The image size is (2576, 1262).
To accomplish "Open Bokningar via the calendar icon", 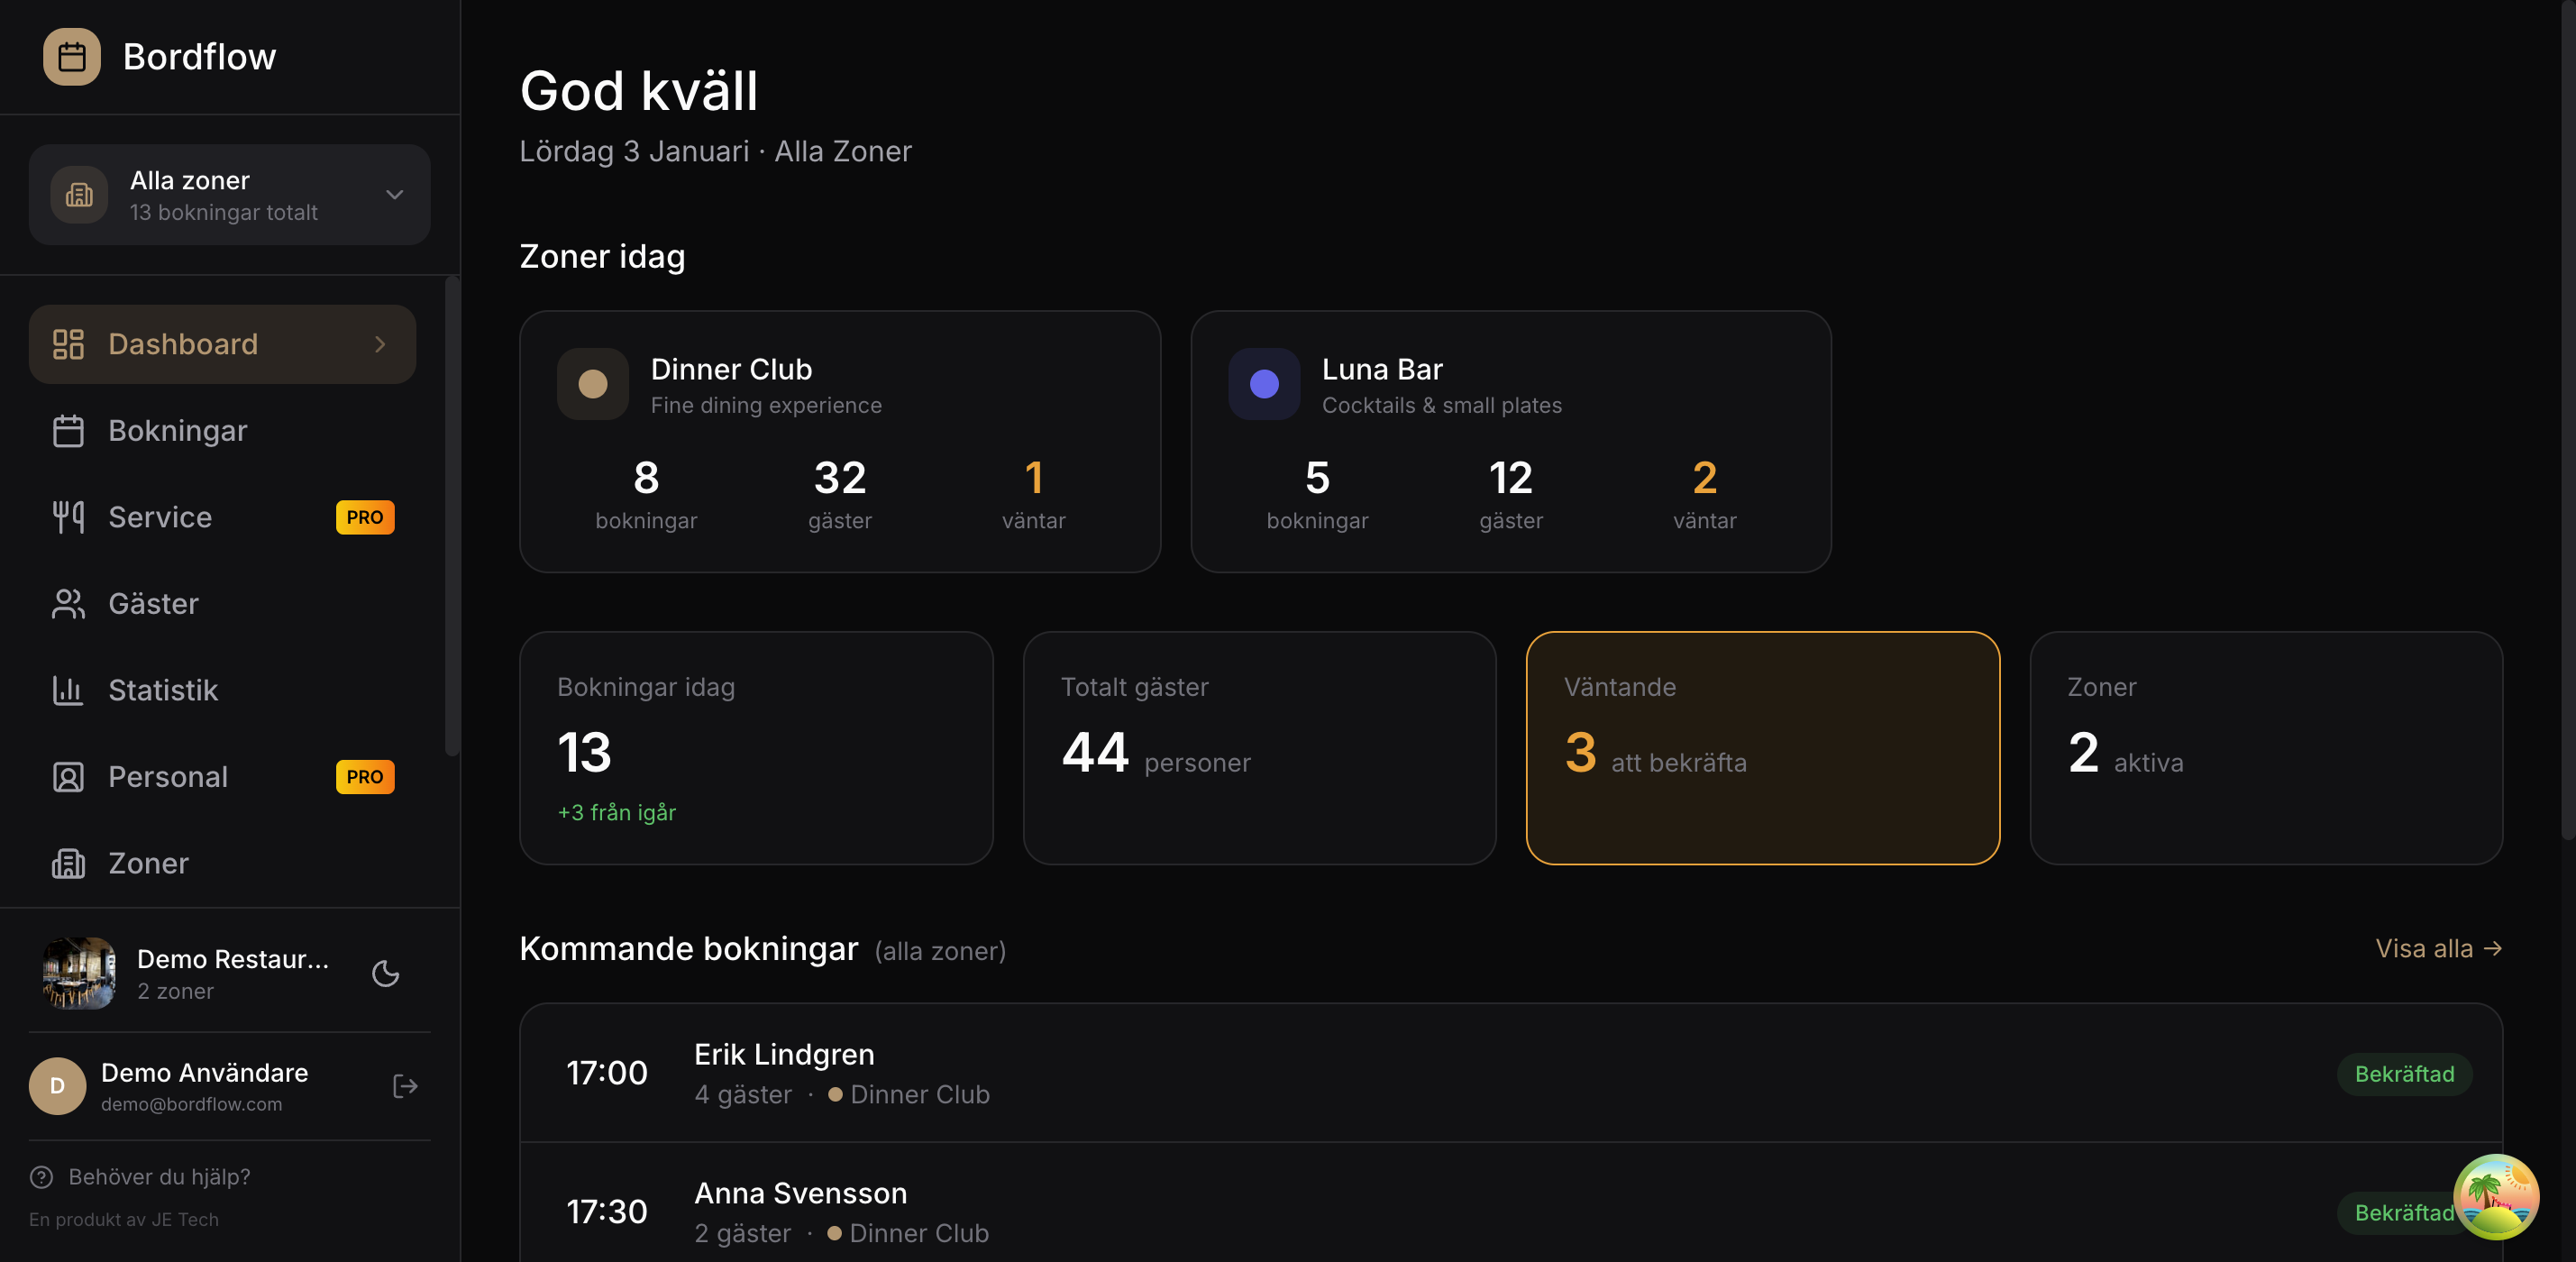I will 68,430.
